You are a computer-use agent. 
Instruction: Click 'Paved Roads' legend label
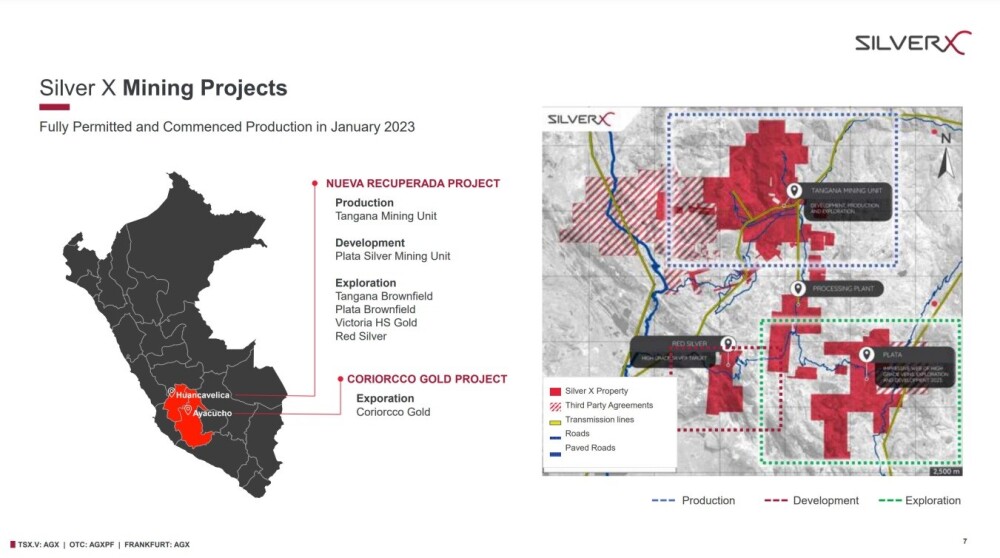click(590, 448)
